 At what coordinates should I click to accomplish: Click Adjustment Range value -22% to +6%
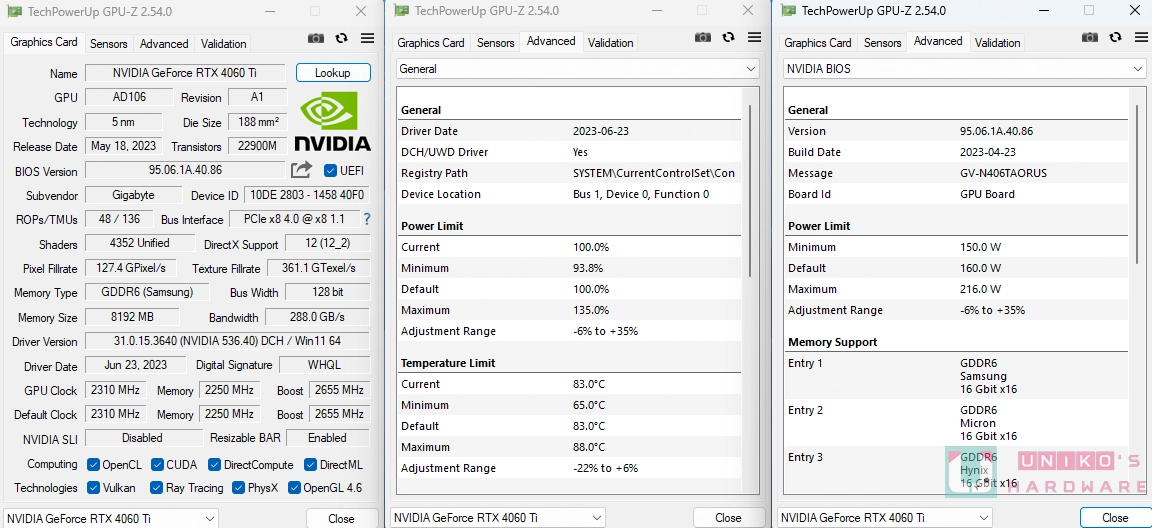(605, 468)
